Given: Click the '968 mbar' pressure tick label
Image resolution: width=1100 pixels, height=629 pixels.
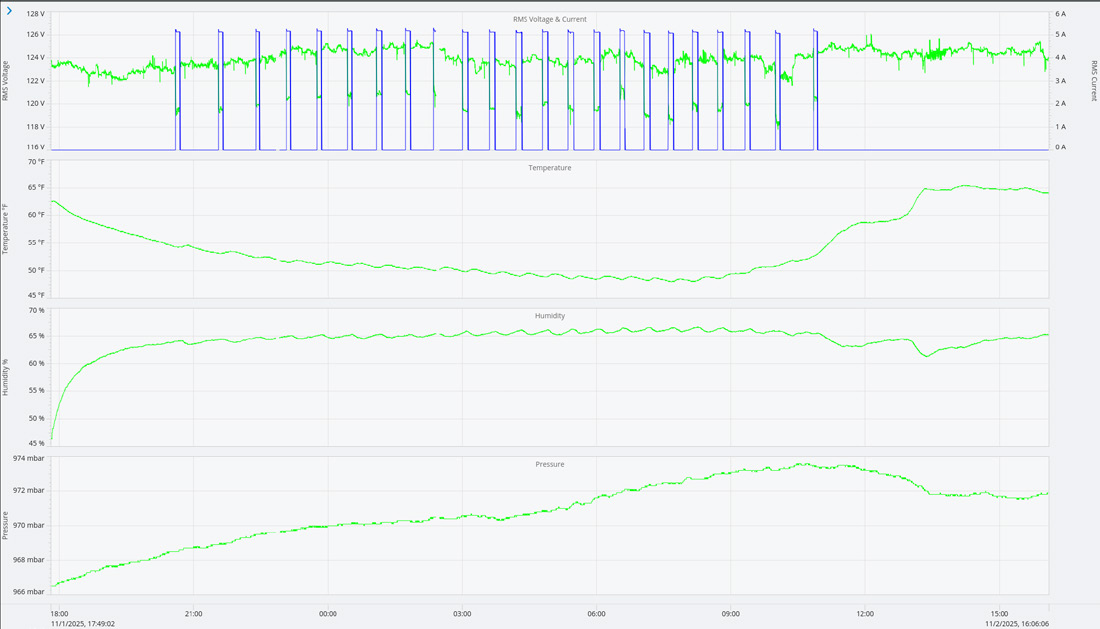Looking at the screenshot, I should [x=28, y=560].
